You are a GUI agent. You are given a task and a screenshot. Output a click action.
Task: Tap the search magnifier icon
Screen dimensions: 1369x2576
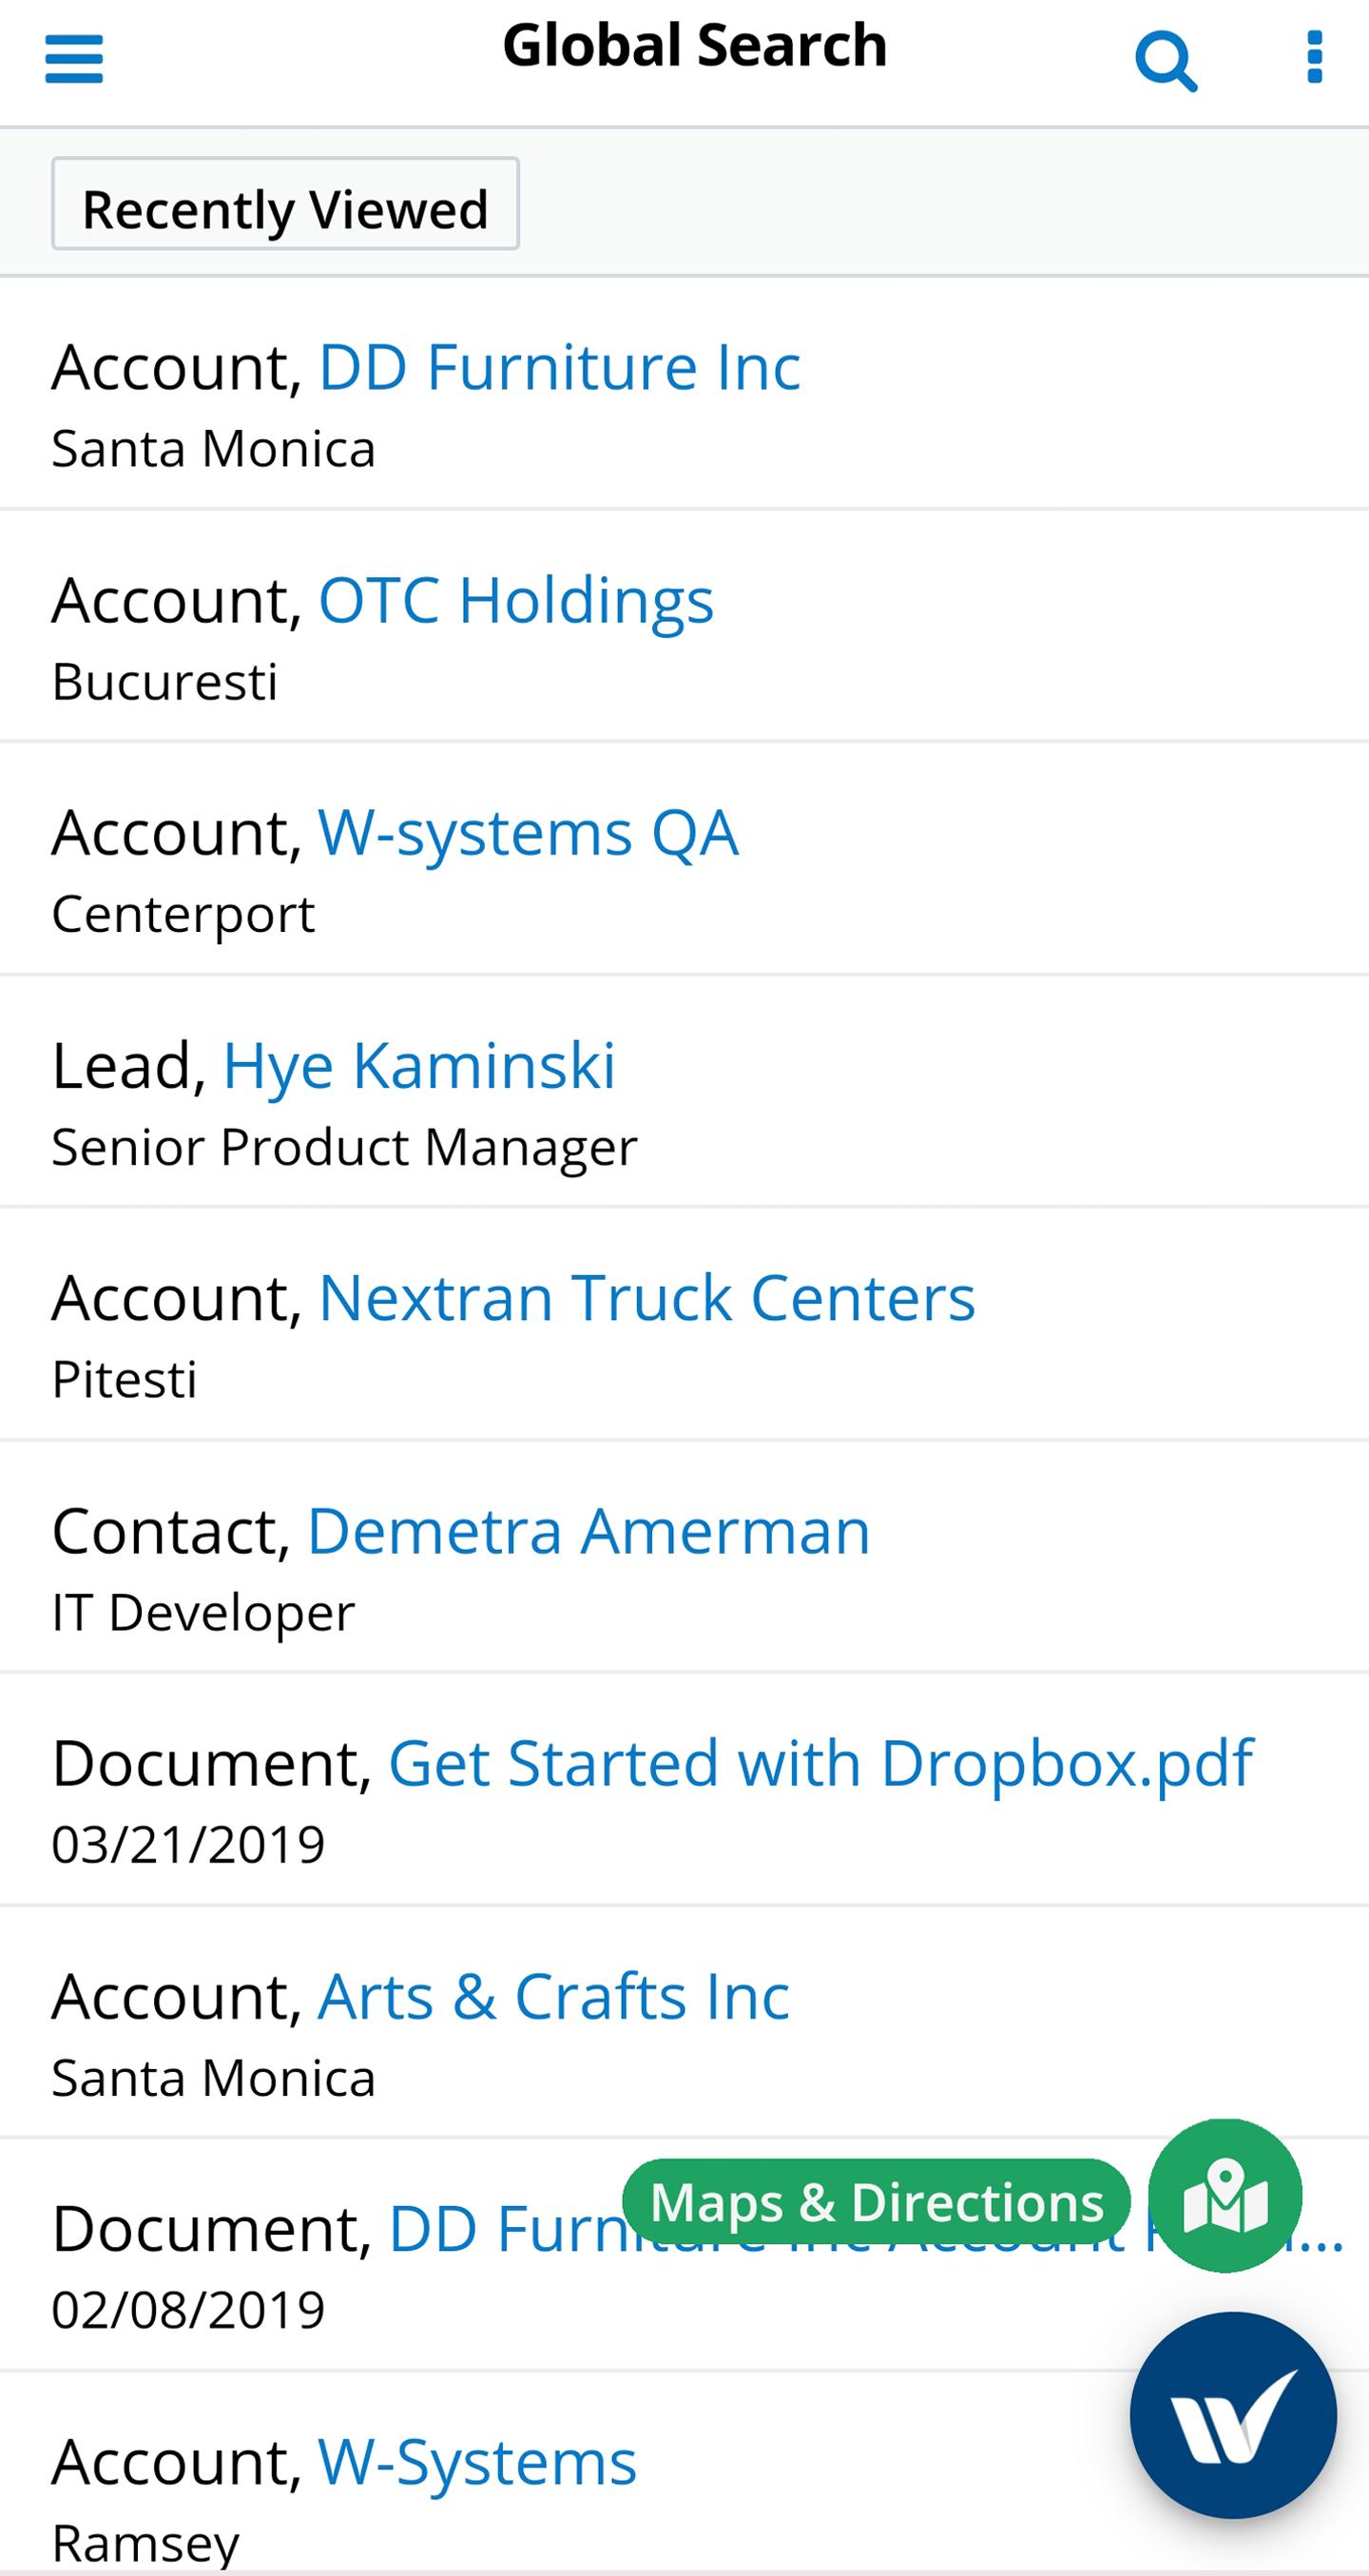[1166, 62]
